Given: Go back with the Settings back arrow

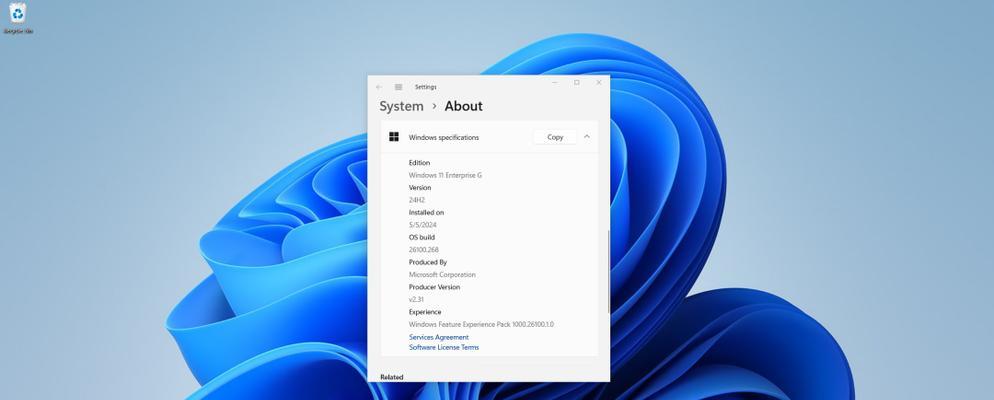Looking at the screenshot, I should 379,87.
